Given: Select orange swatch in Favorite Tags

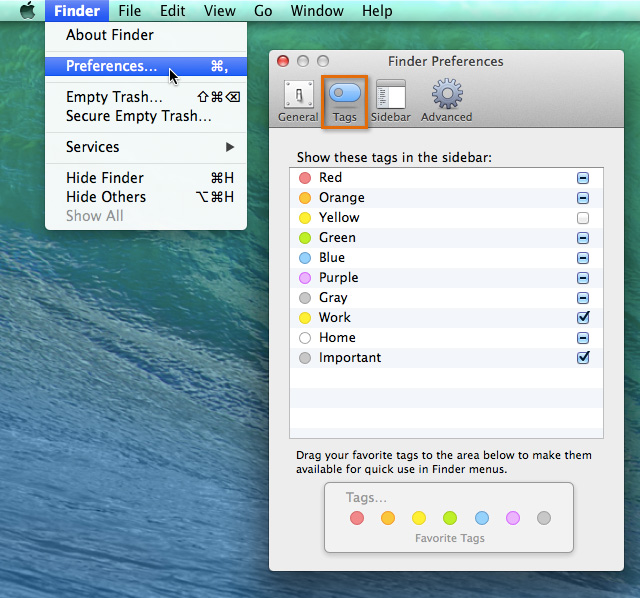Looking at the screenshot, I should tap(388, 518).
